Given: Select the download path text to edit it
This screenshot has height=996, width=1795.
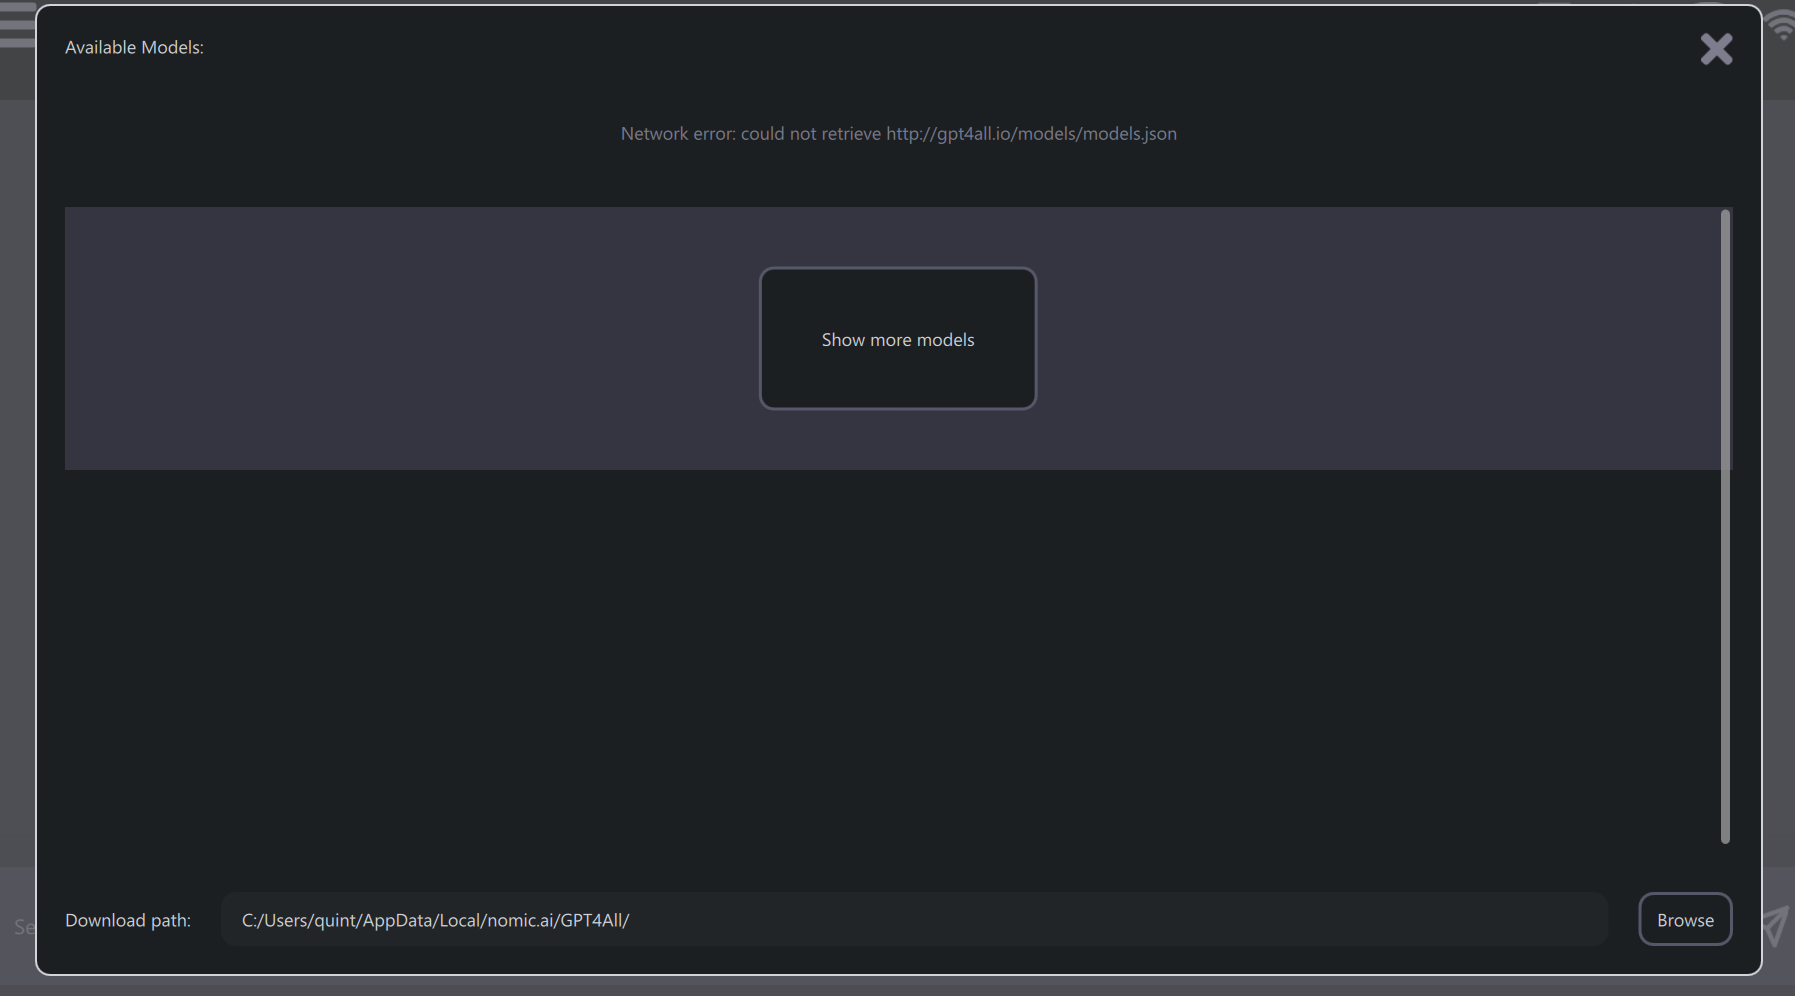Looking at the screenshot, I should (x=434, y=919).
